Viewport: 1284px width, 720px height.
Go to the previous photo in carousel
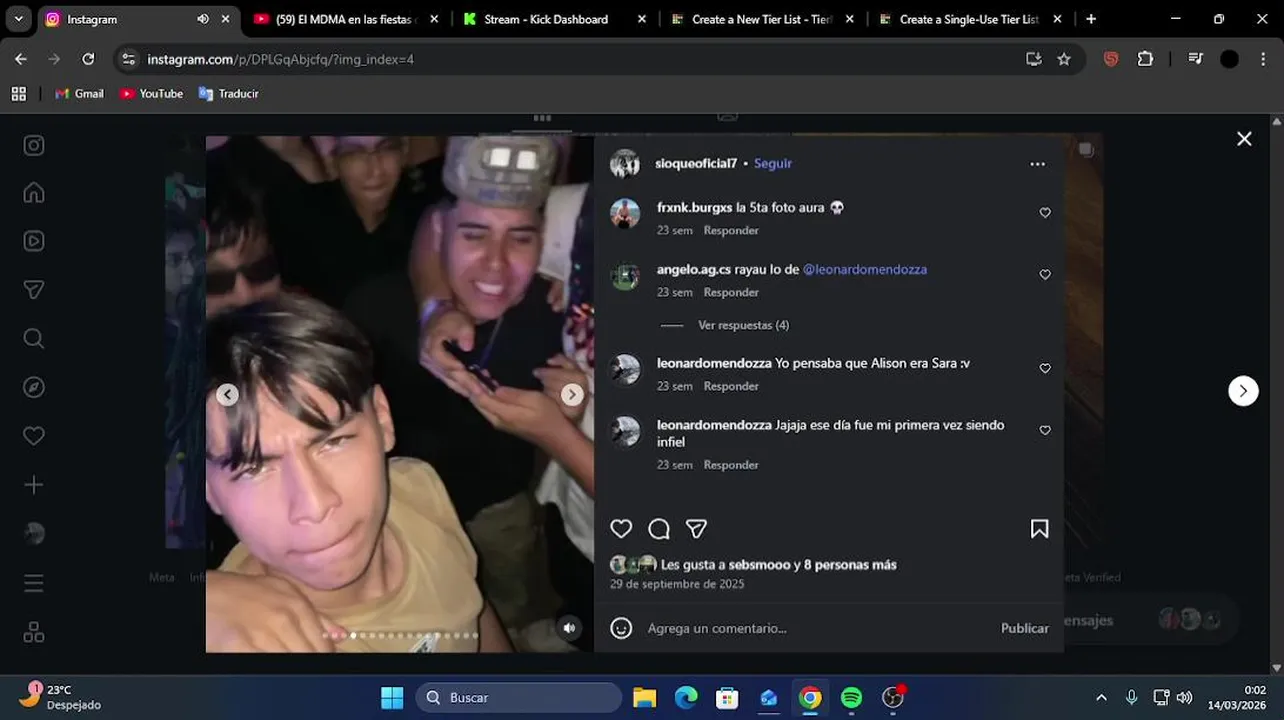(228, 395)
